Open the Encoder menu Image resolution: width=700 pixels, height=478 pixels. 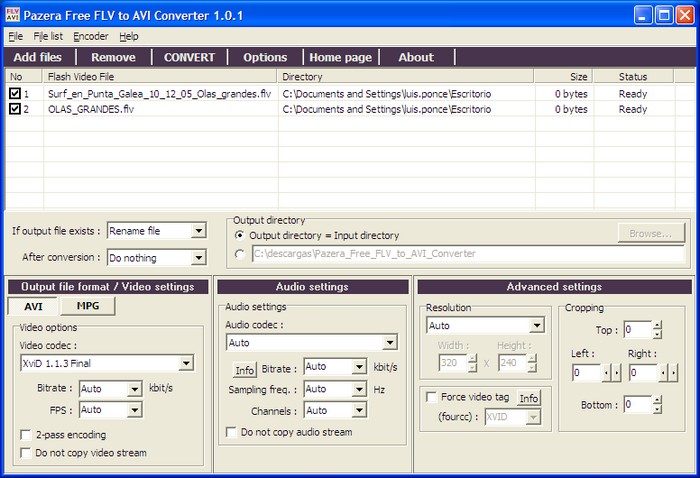90,36
